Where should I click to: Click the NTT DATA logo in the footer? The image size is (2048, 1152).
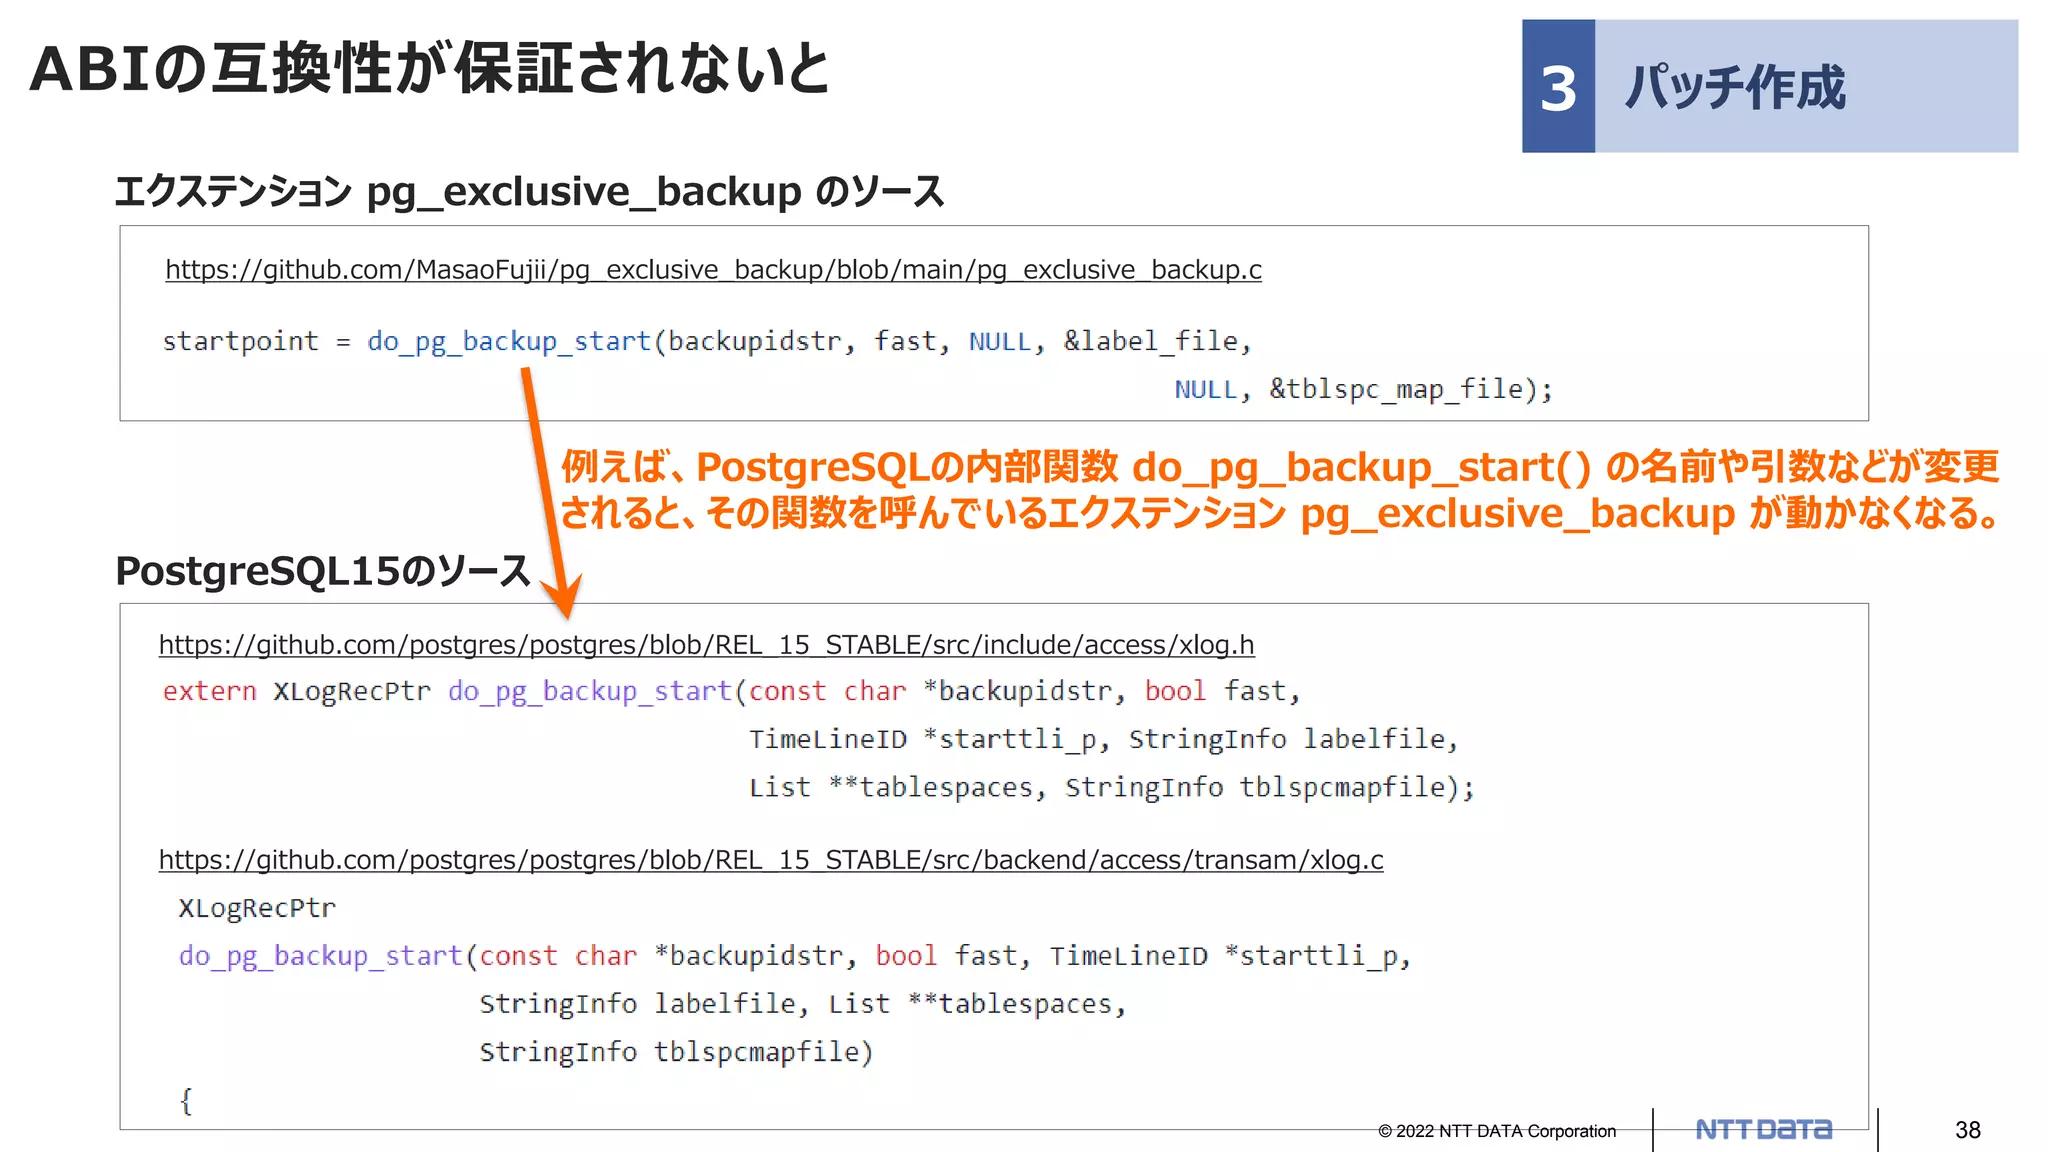pyautogui.click(x=1764, y=1130)
